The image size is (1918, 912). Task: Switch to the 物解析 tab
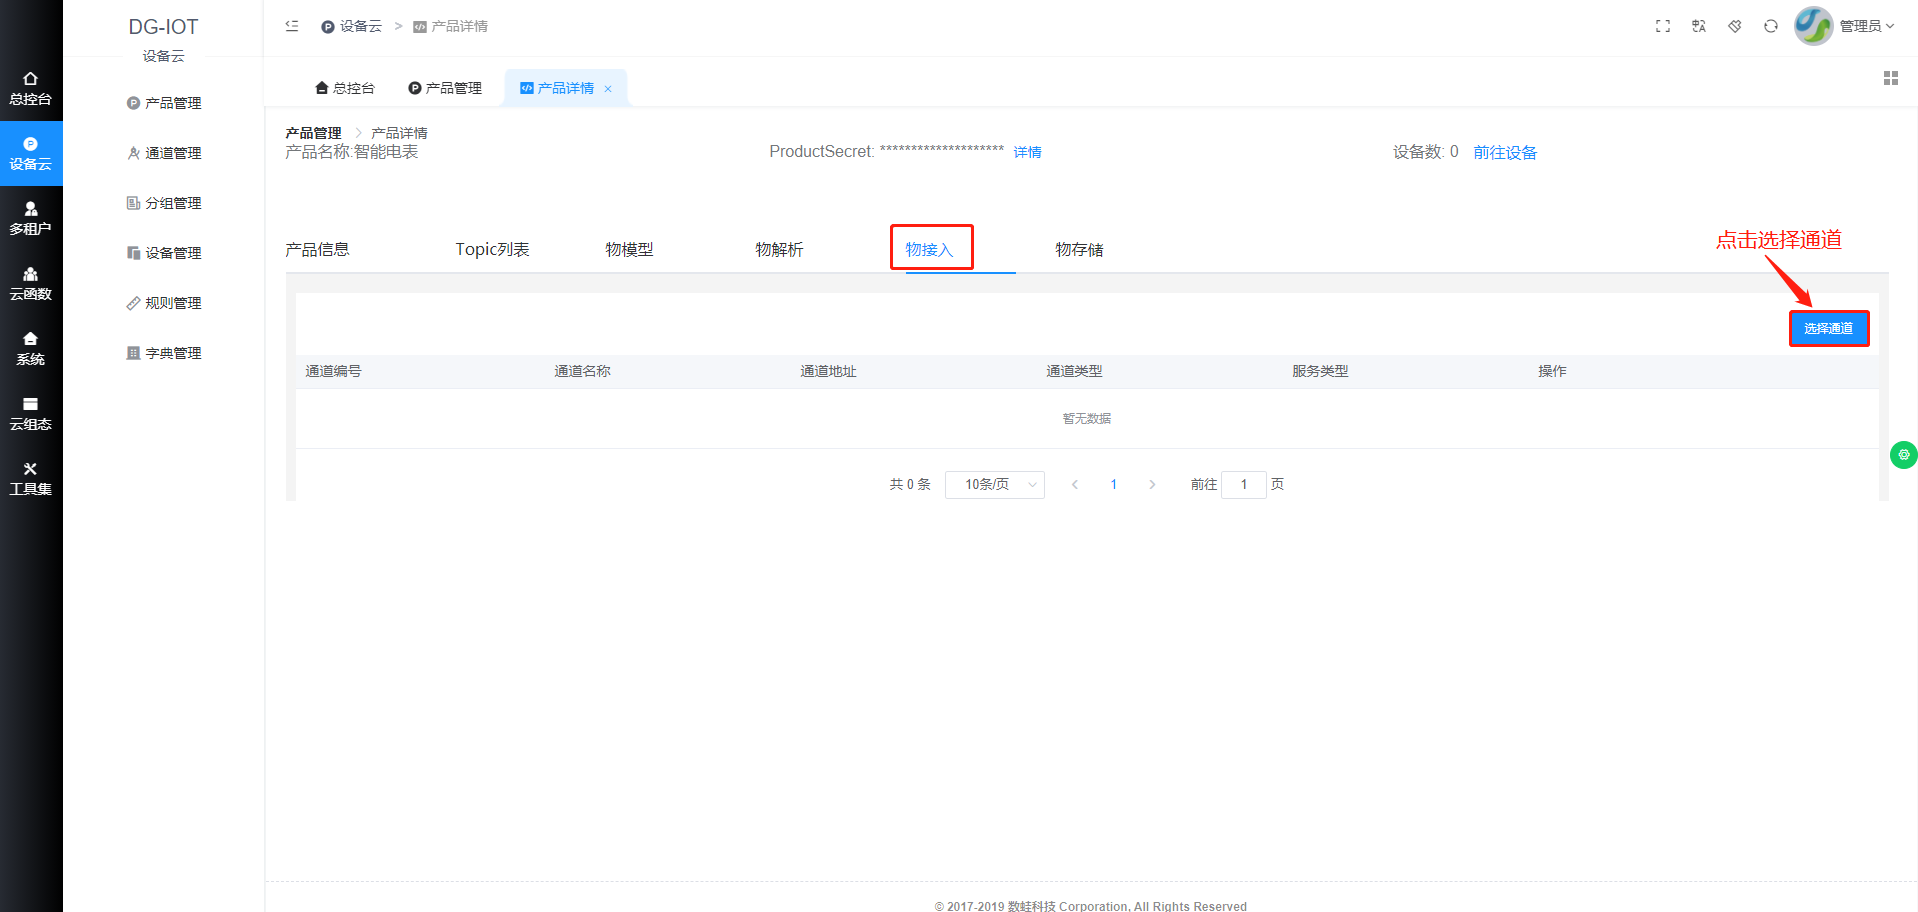779,249
